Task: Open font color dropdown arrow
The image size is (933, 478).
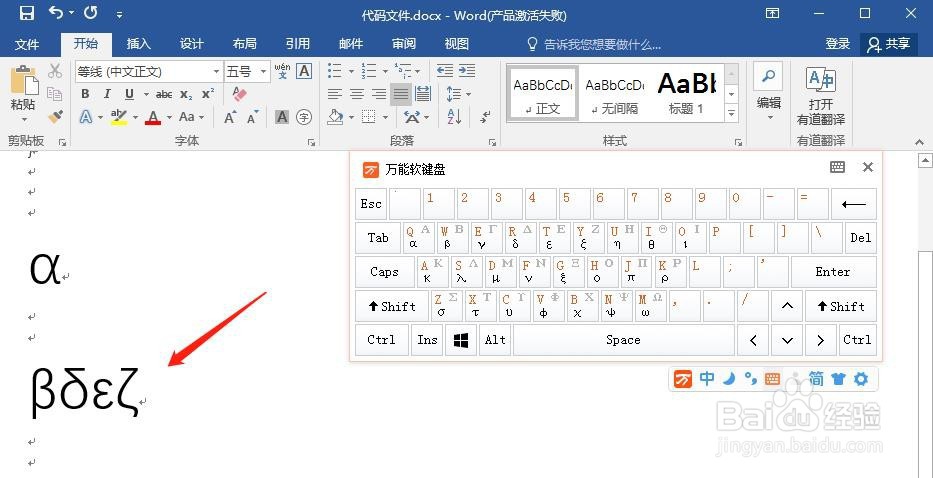Action: [170, 117]
